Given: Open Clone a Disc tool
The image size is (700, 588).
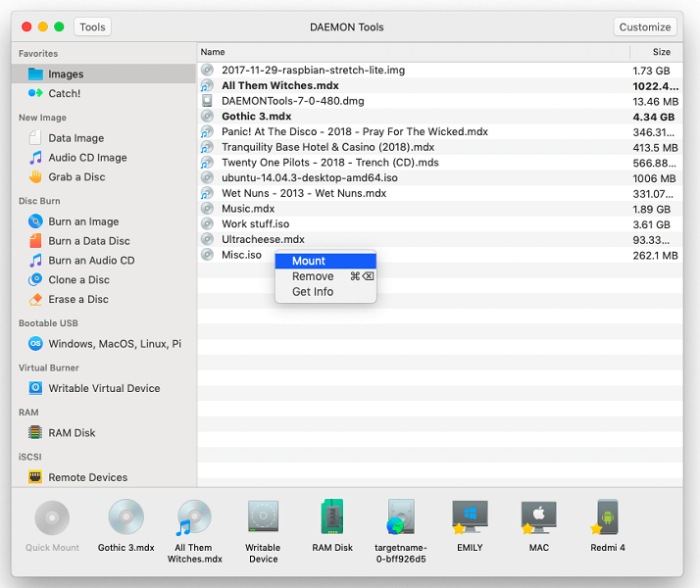Looking at the screenshot, I should tap(79, 279).
